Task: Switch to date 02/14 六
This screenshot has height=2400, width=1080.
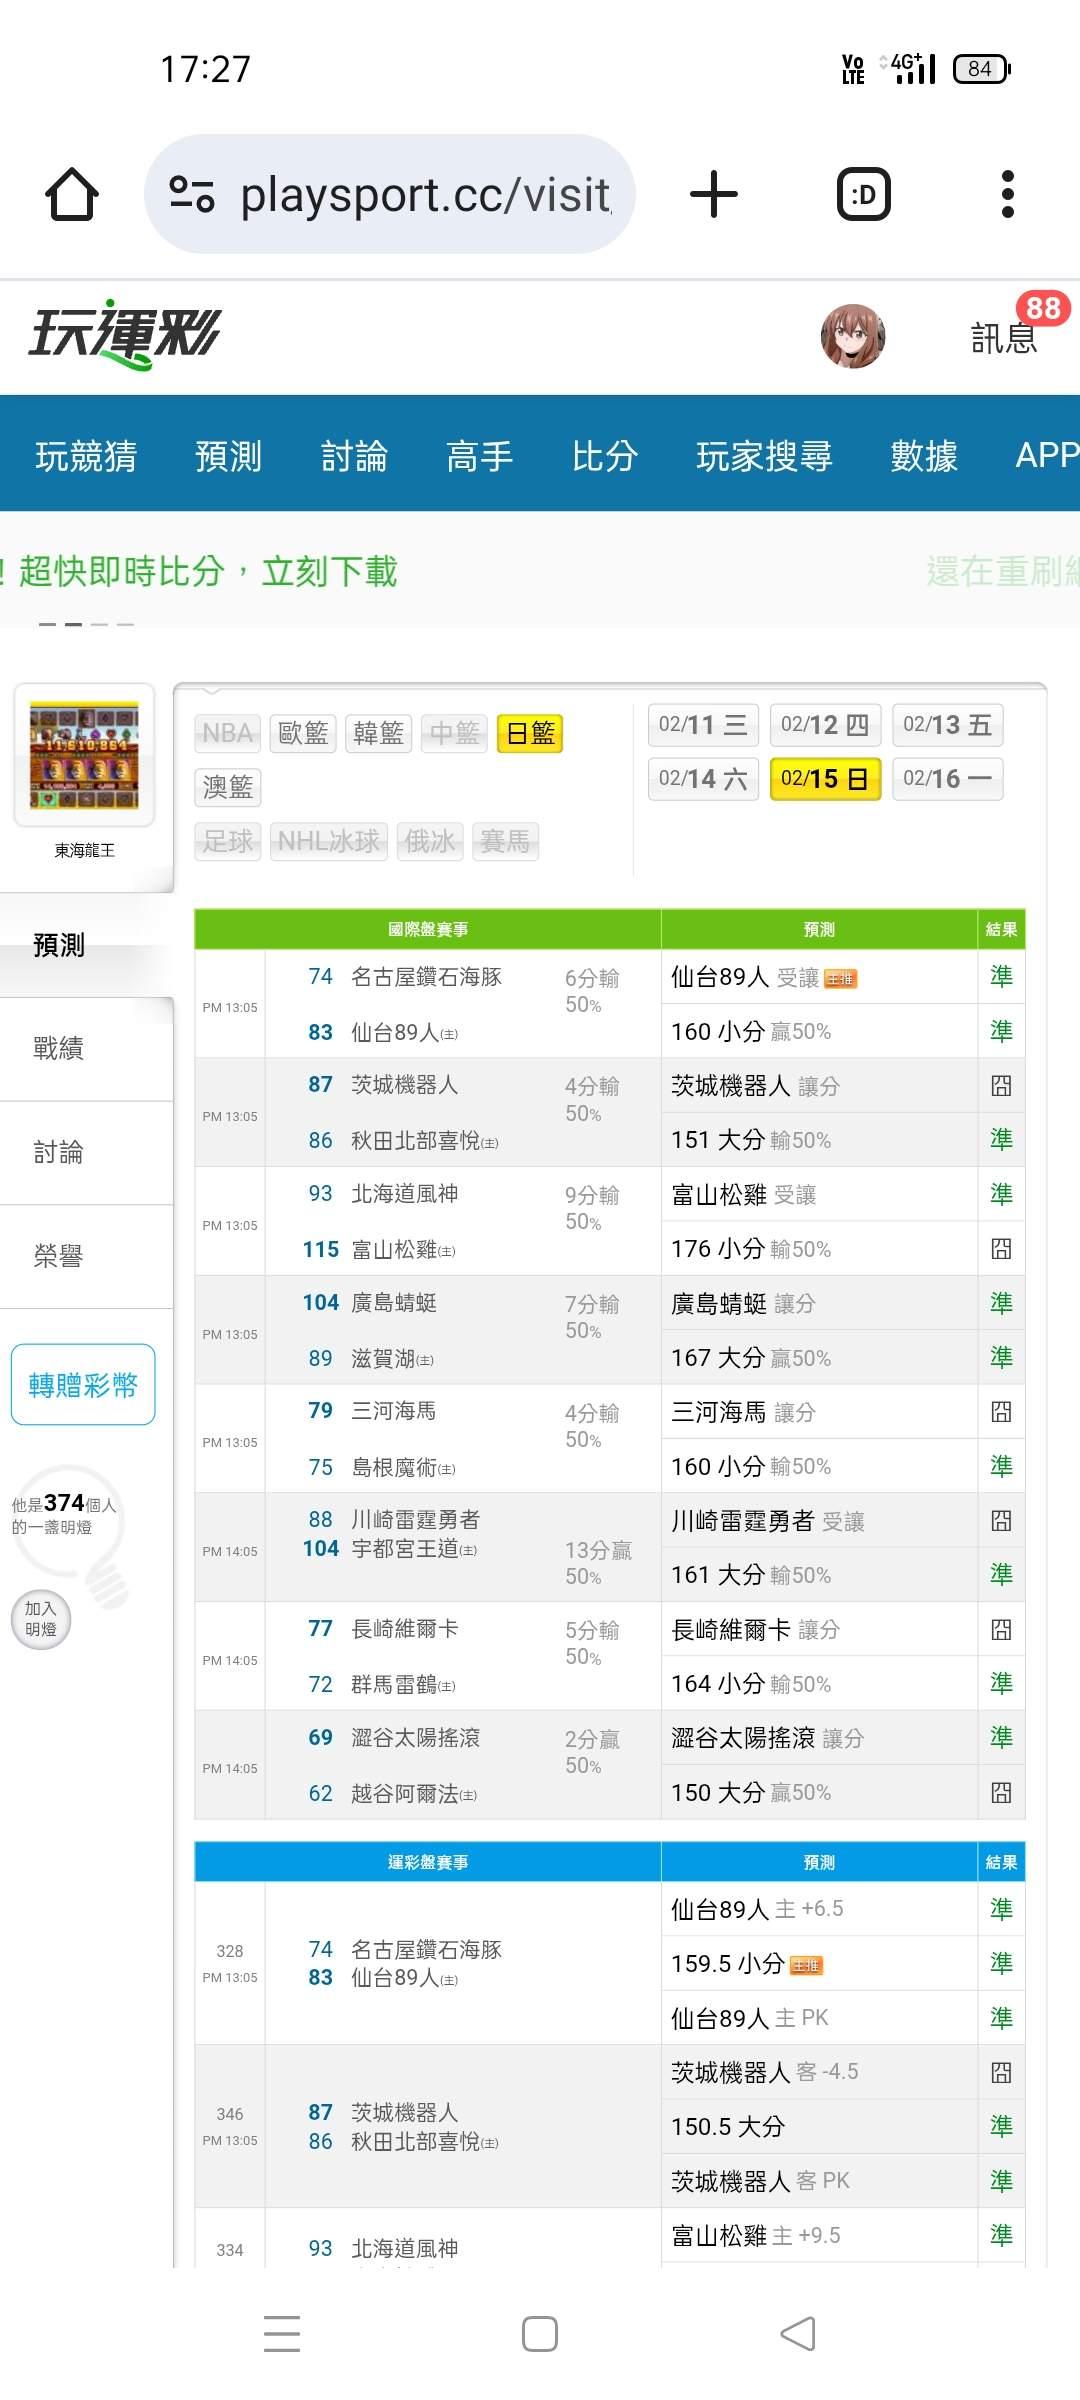Action: point(703,779)
